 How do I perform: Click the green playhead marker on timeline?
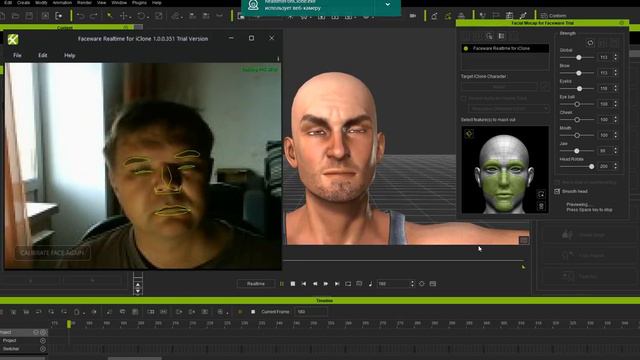pyautogui.click(x=69, y=324)
